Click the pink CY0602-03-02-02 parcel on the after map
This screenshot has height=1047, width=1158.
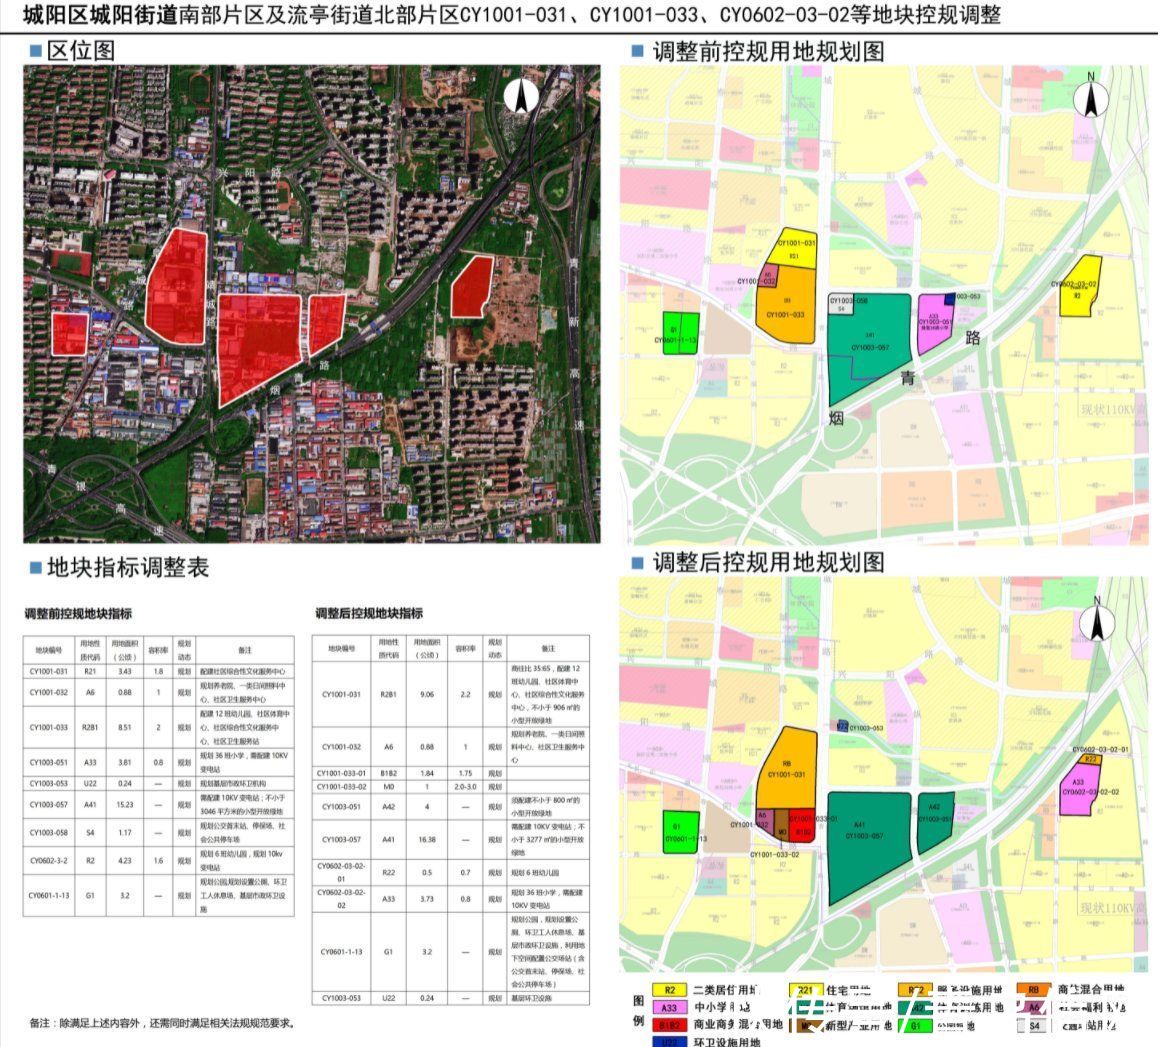[x=1078, y=788]
